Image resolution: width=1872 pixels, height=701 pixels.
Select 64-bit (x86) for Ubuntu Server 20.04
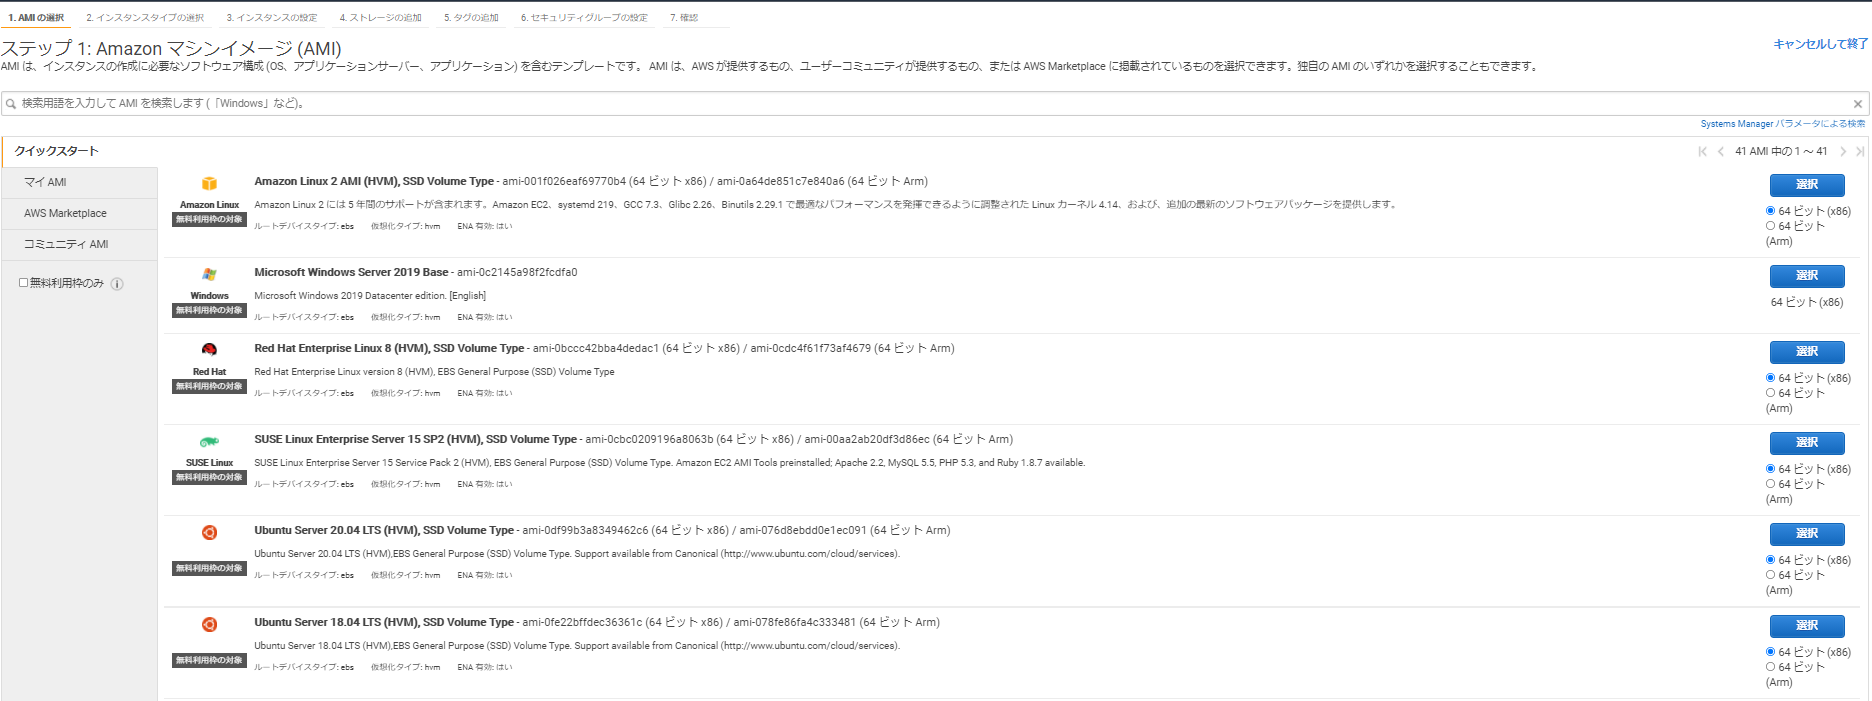[x=1770, y=560]
